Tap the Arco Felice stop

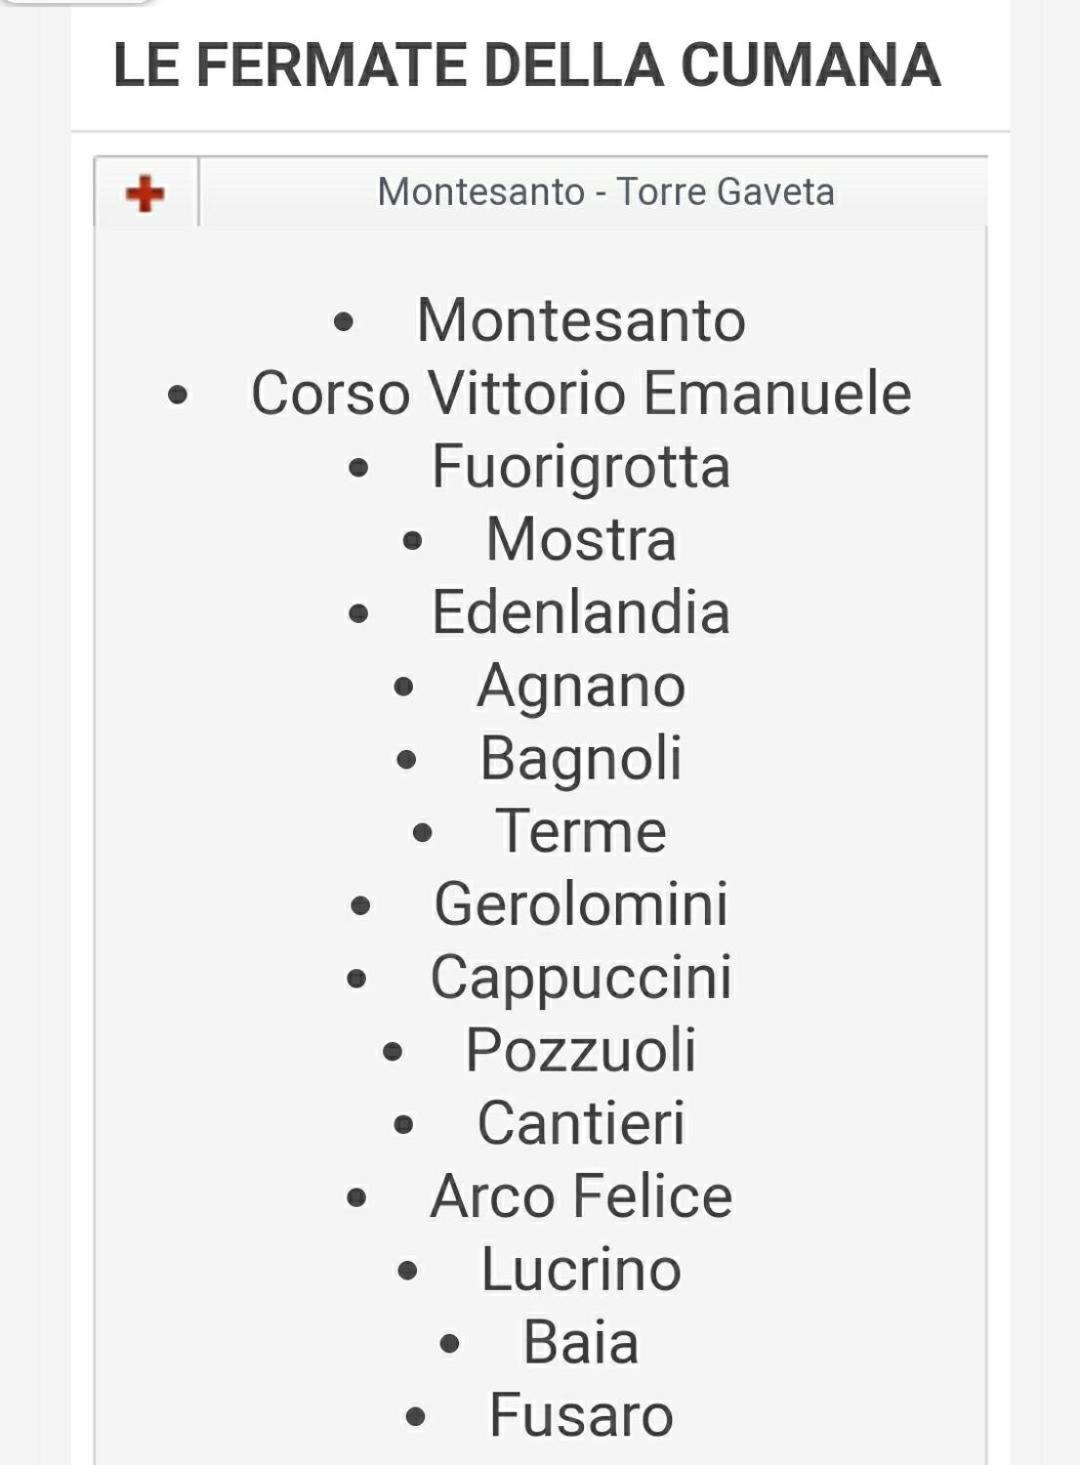click(x=581, y=1197)
